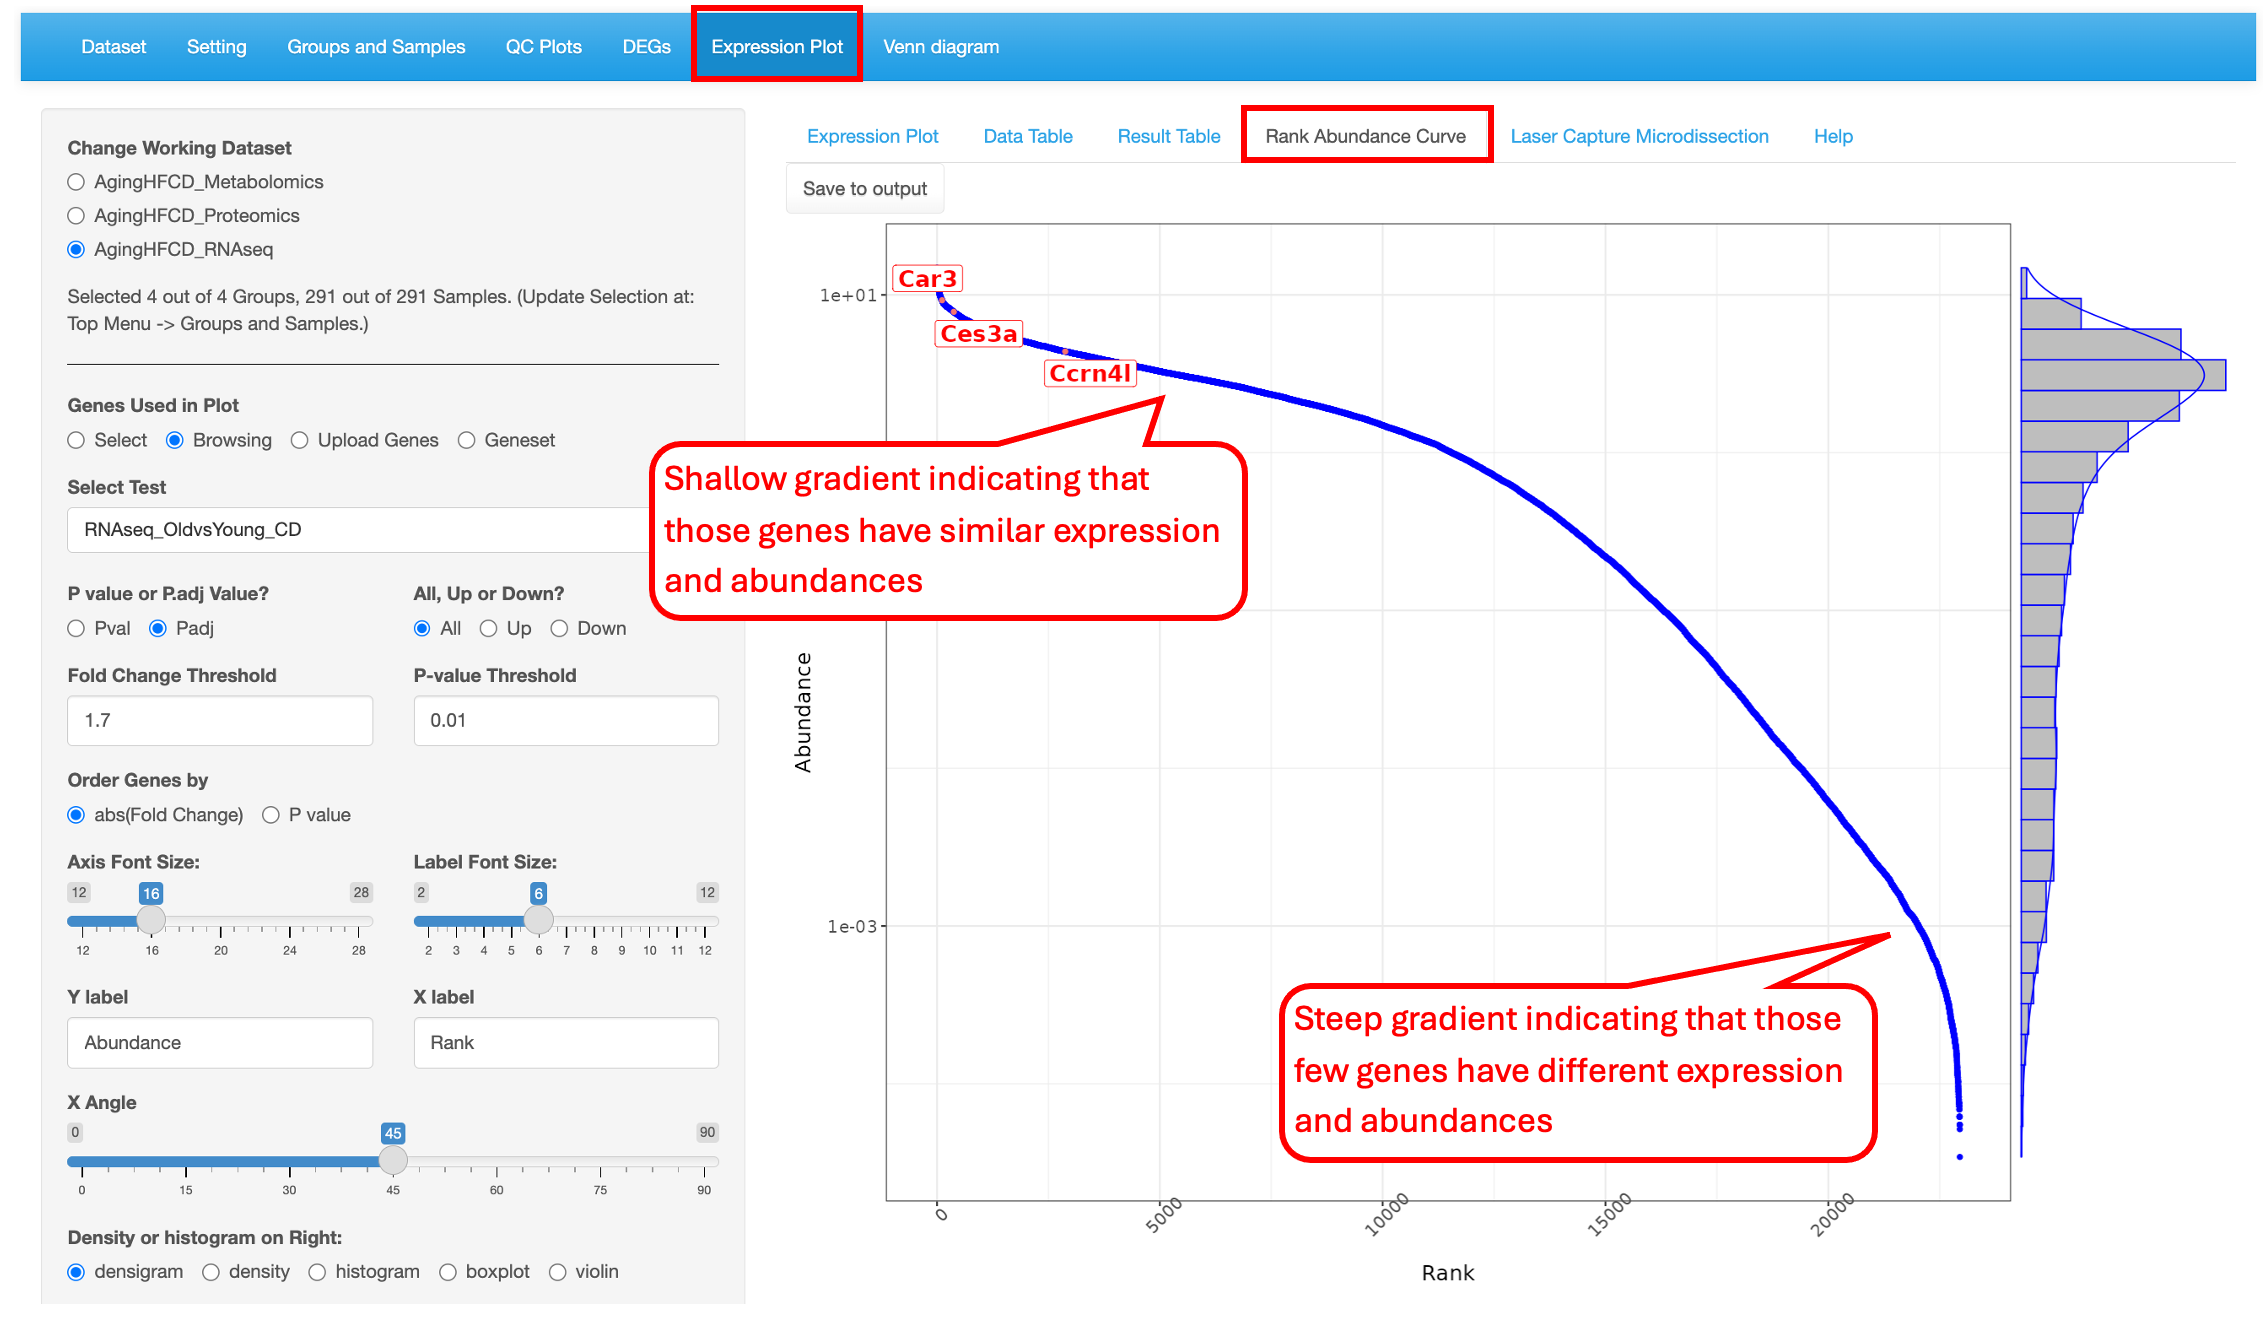The height and width of the screenshot is (1338, 2266).
Task: Click the Axis Font Size slider handle
Action: (151, 920)
